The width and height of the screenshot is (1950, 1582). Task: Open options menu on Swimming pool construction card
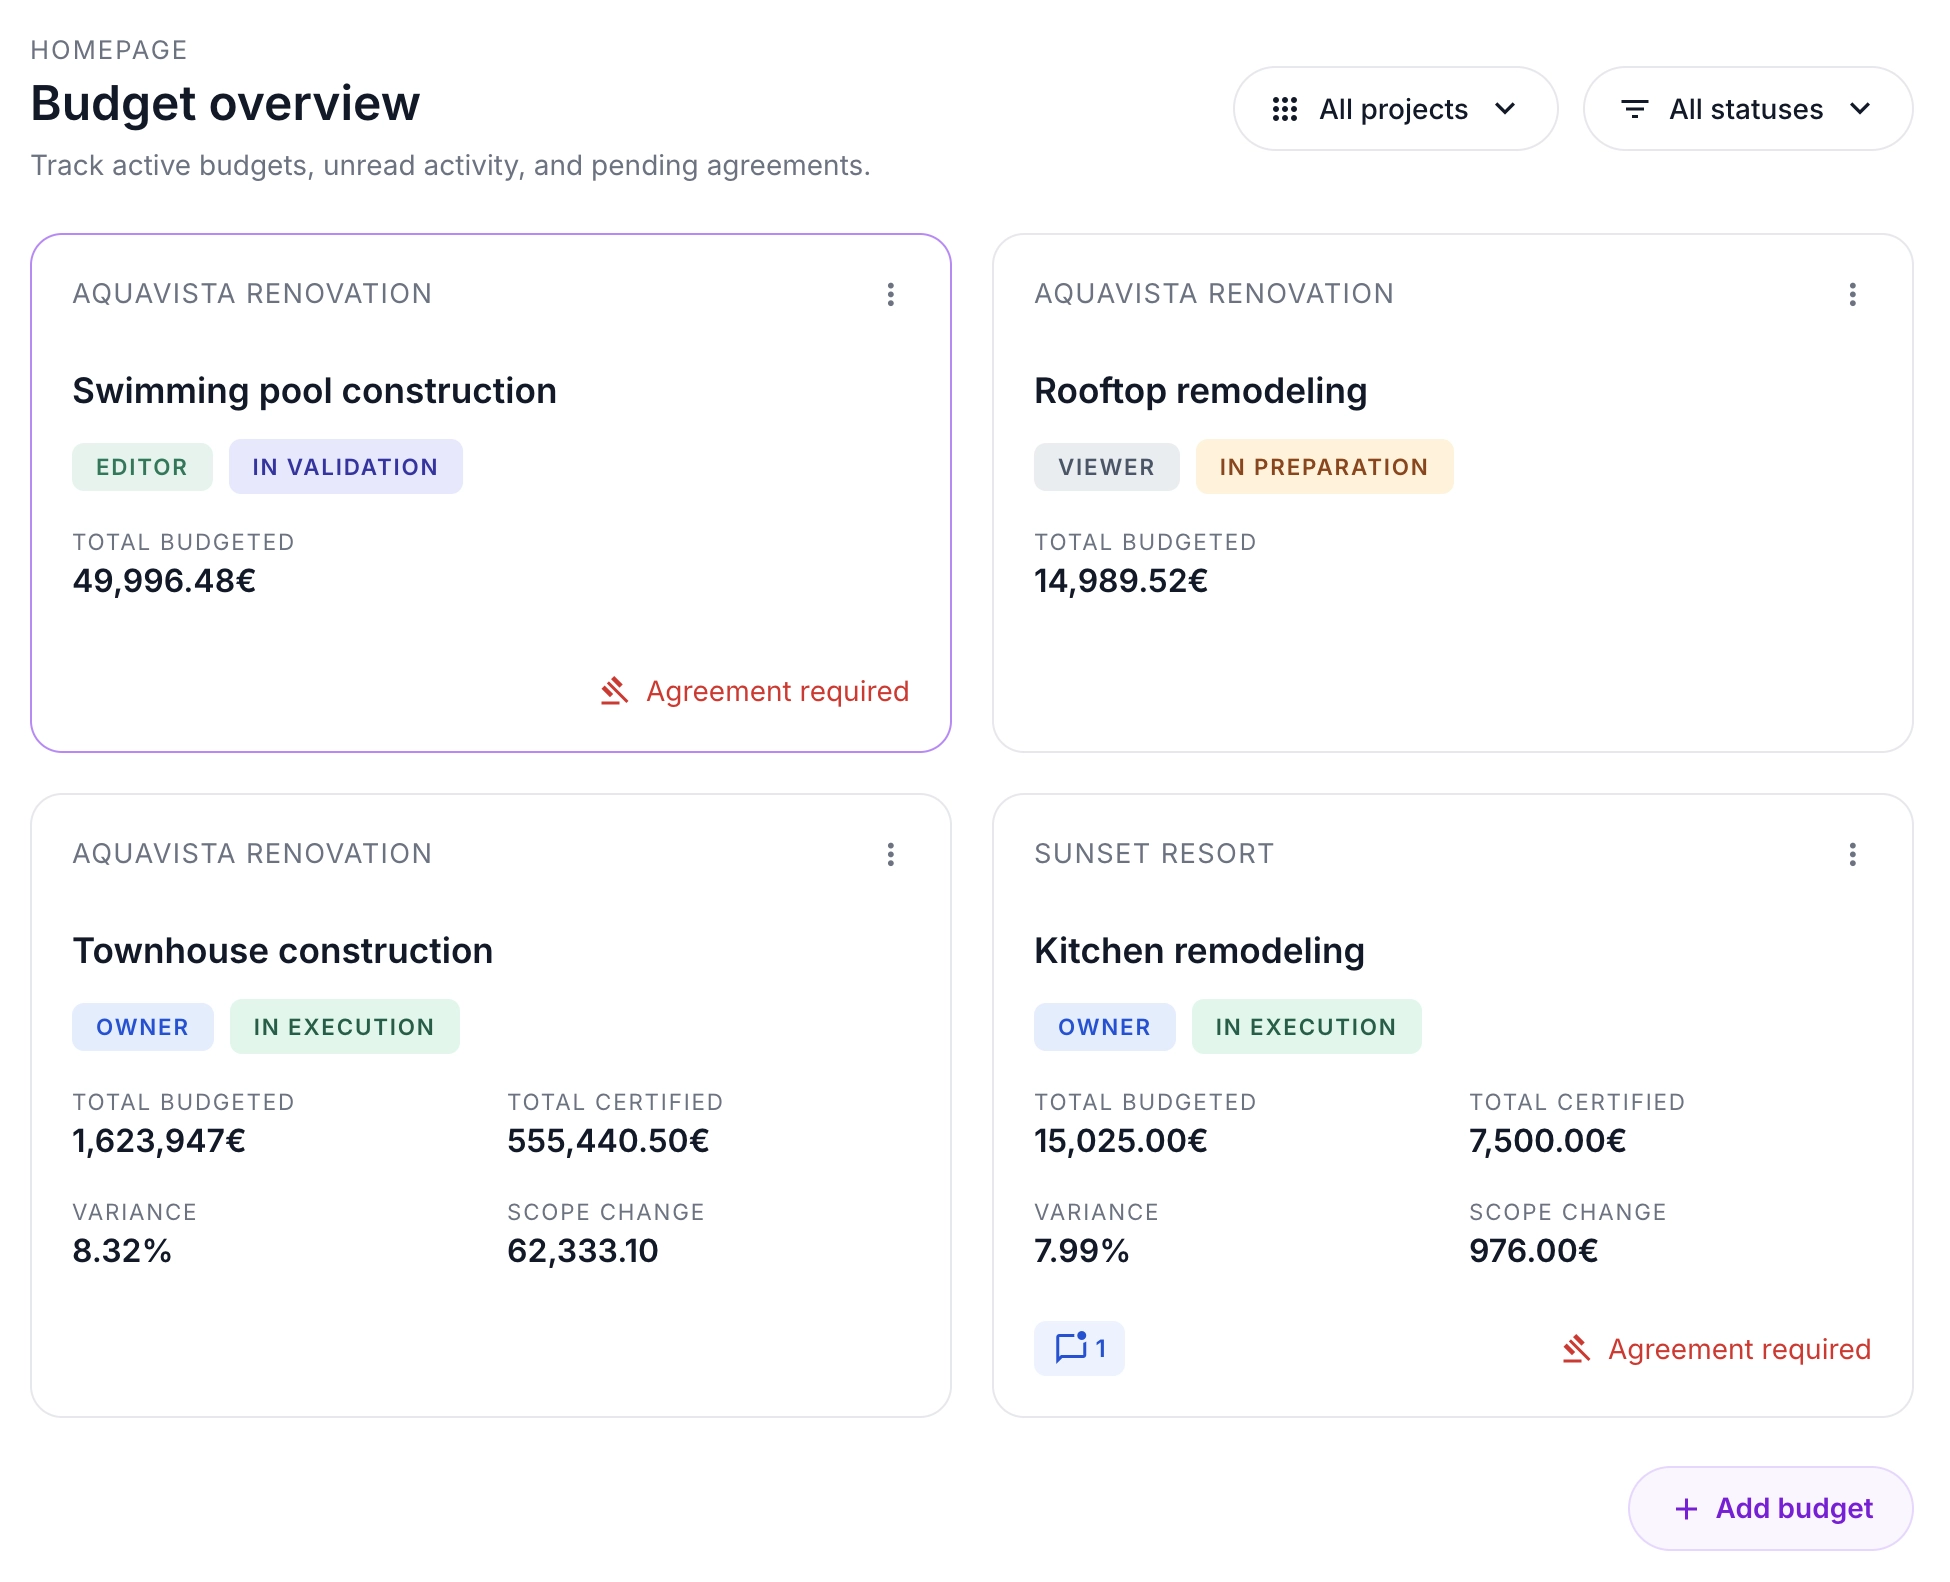[890, 294]
